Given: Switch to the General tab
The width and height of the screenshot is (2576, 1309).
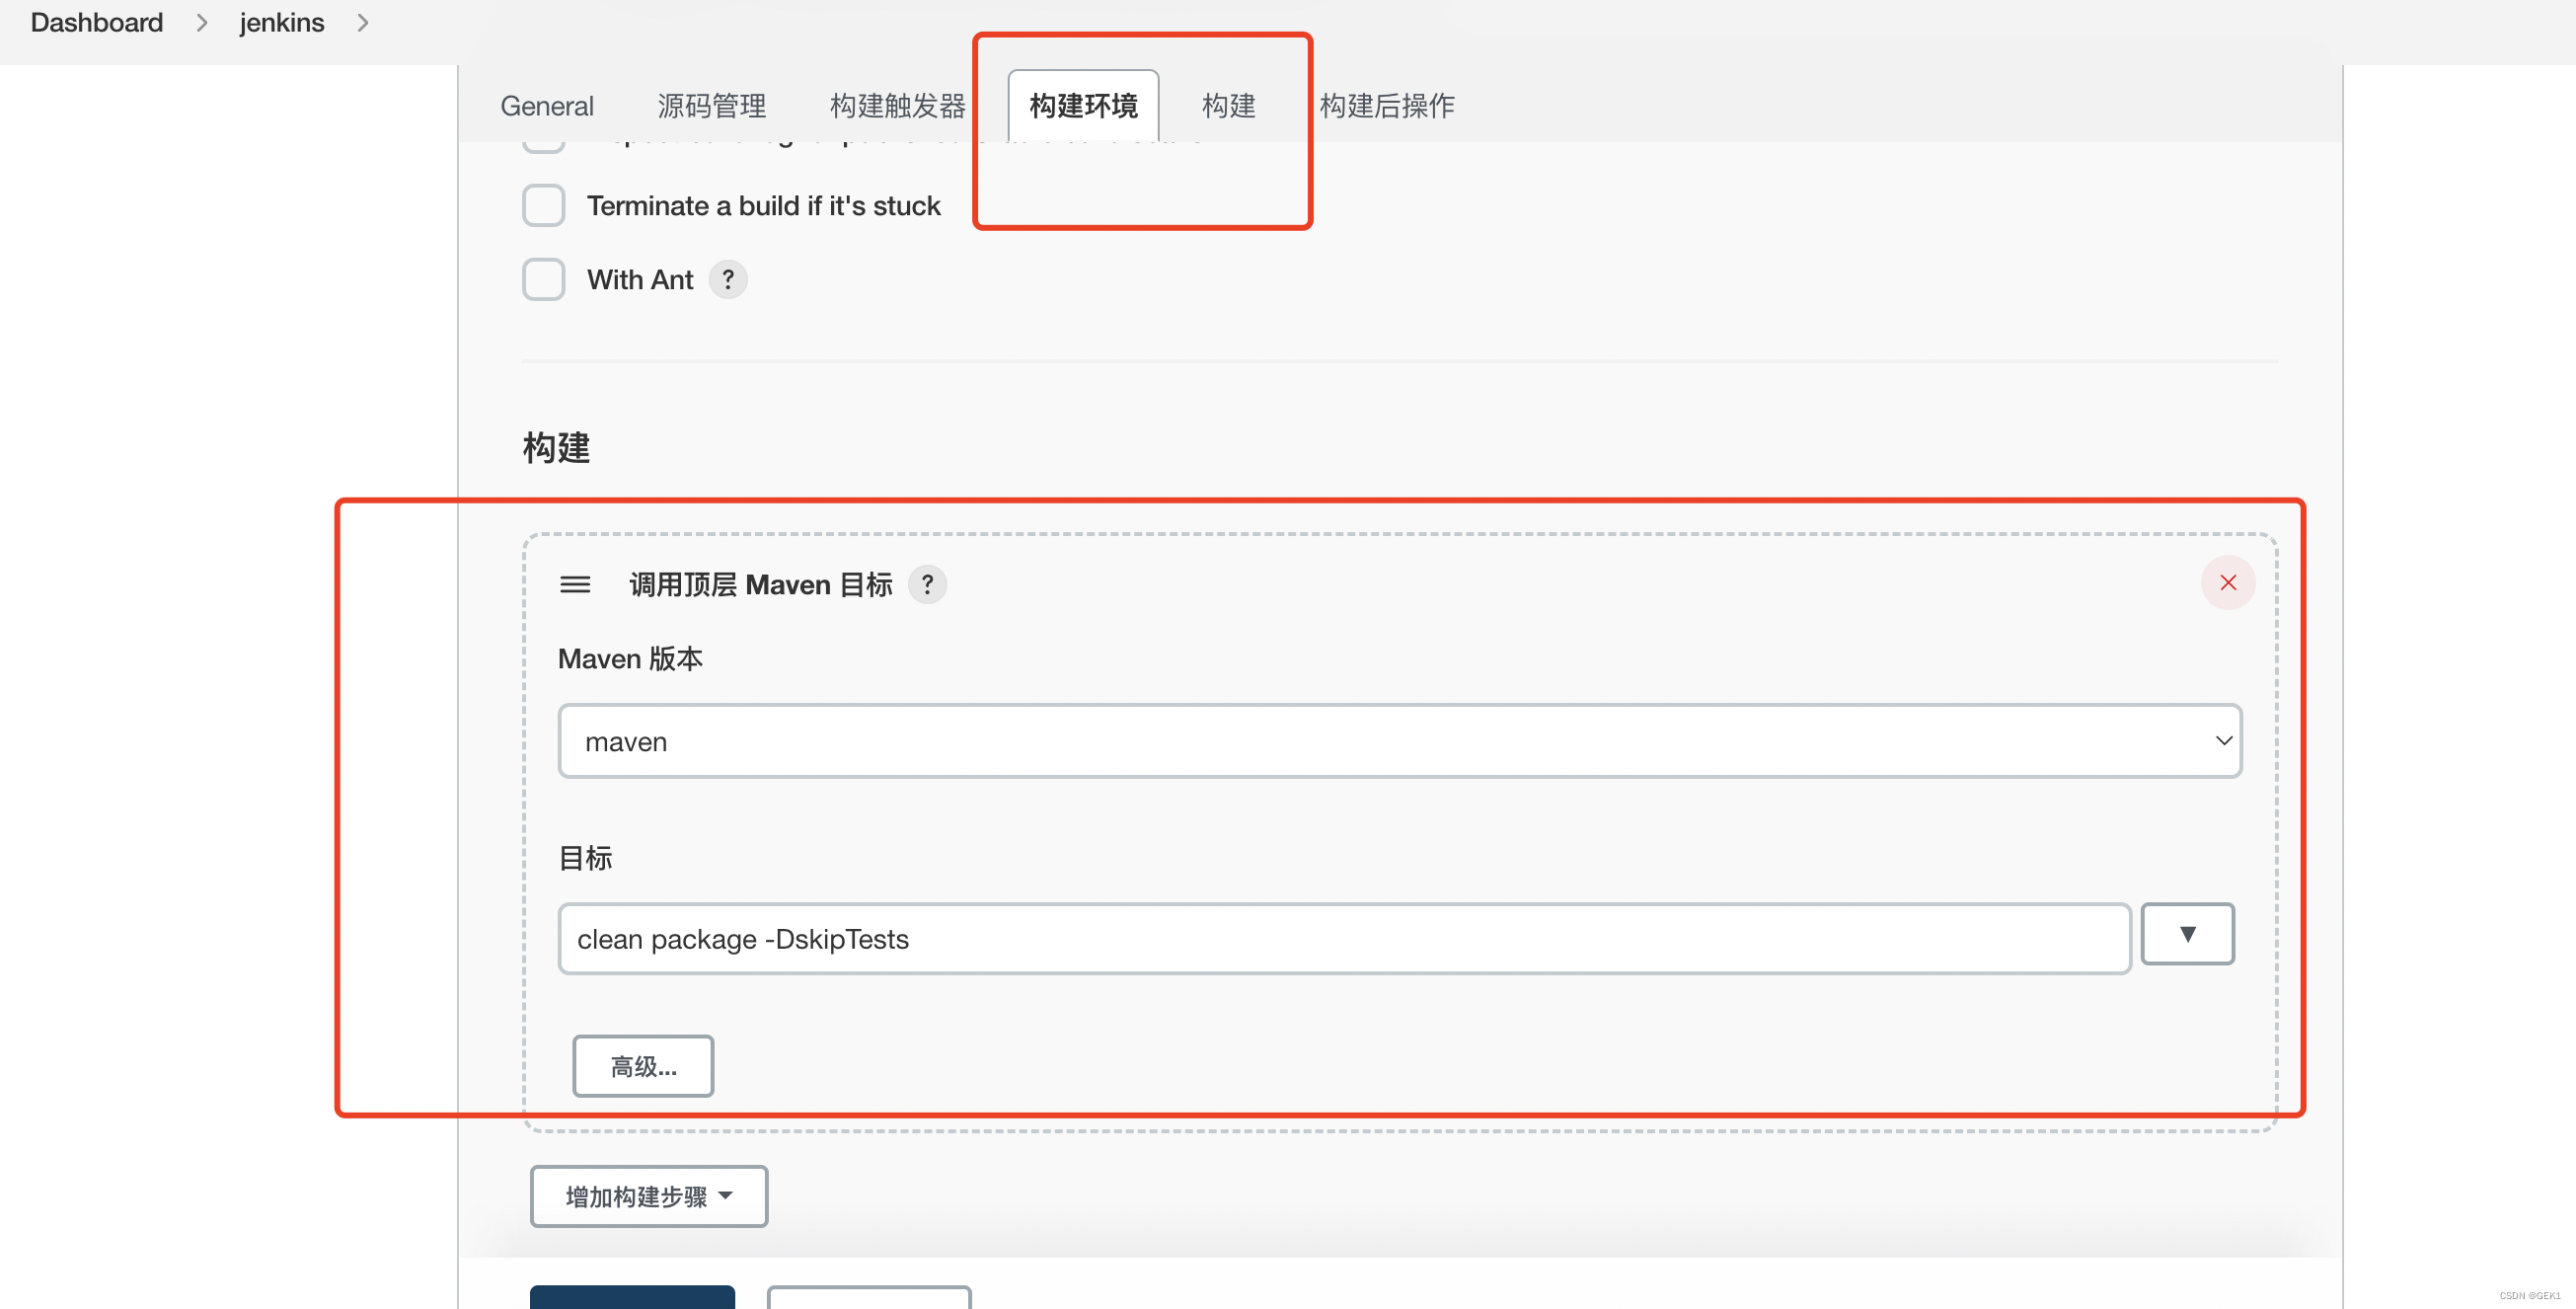Looking at the screenshot, I should point(547,106).
